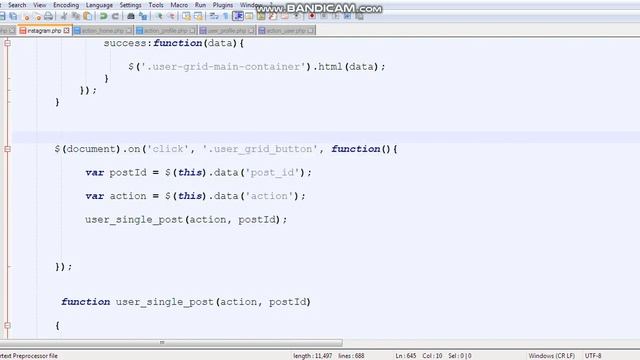Open the Language menu
Viewport: 640px width, 360px height.
point(99,5)
